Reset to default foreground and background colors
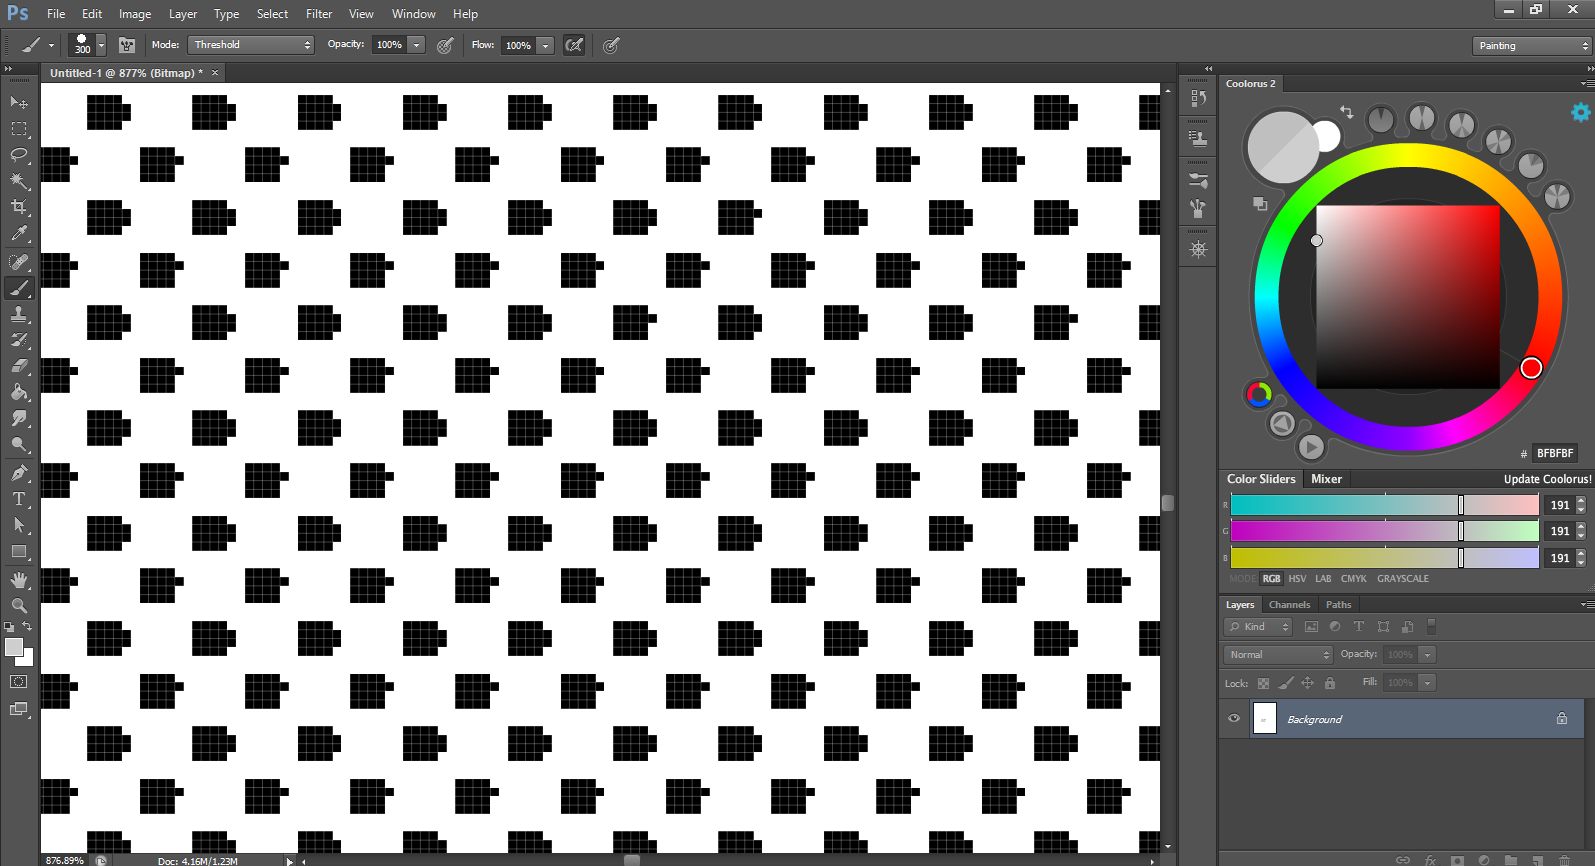The height and width of the screenshot is (866, 1595). click(9, 627)
